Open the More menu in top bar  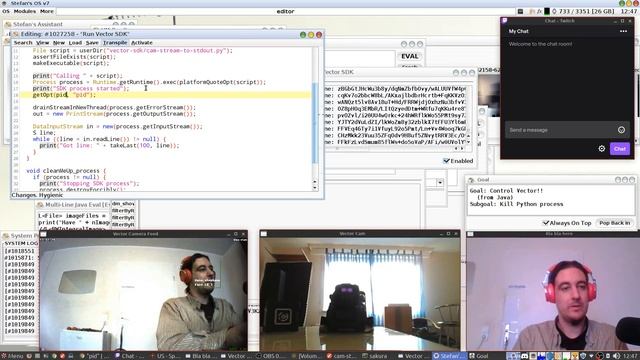[47, 11]
